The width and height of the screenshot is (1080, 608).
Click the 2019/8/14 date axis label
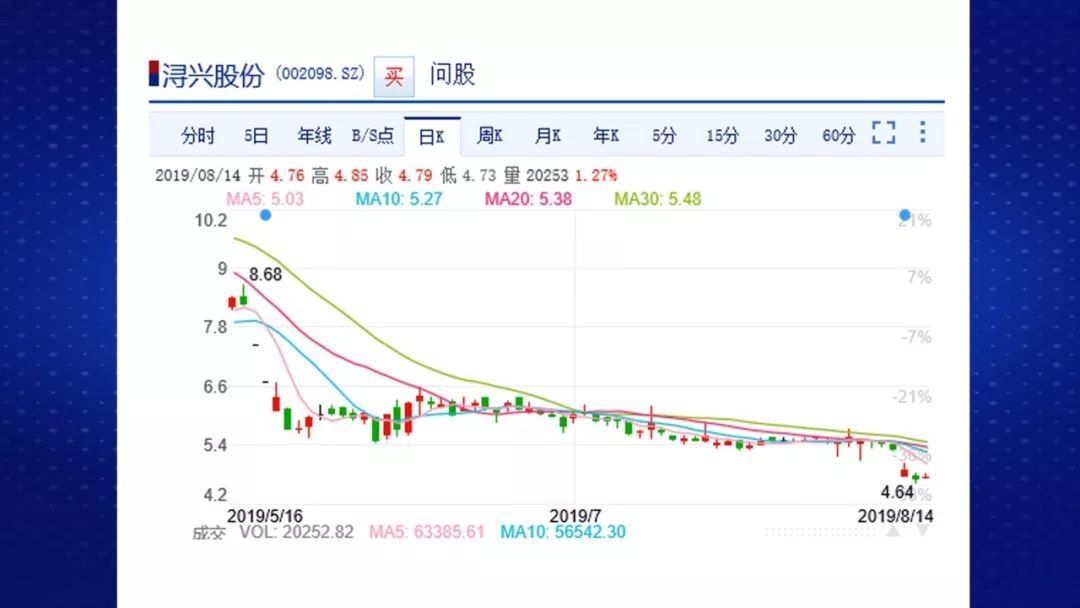click(x=895, y=516)
